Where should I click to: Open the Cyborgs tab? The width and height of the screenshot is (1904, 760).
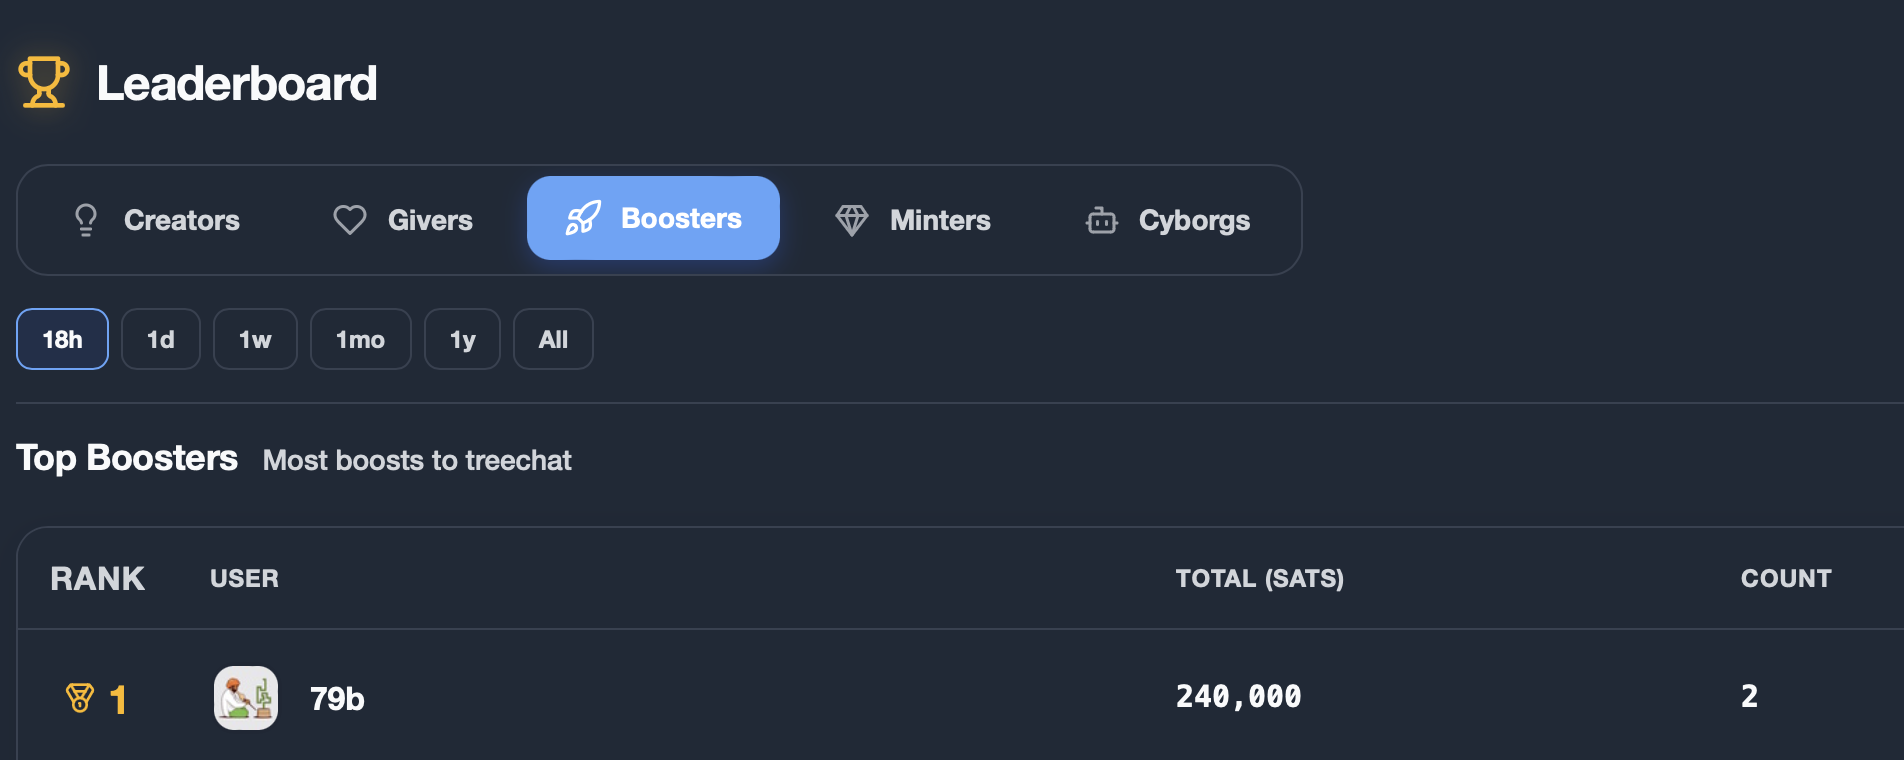pyautogui.click(x=1167, y=220)
